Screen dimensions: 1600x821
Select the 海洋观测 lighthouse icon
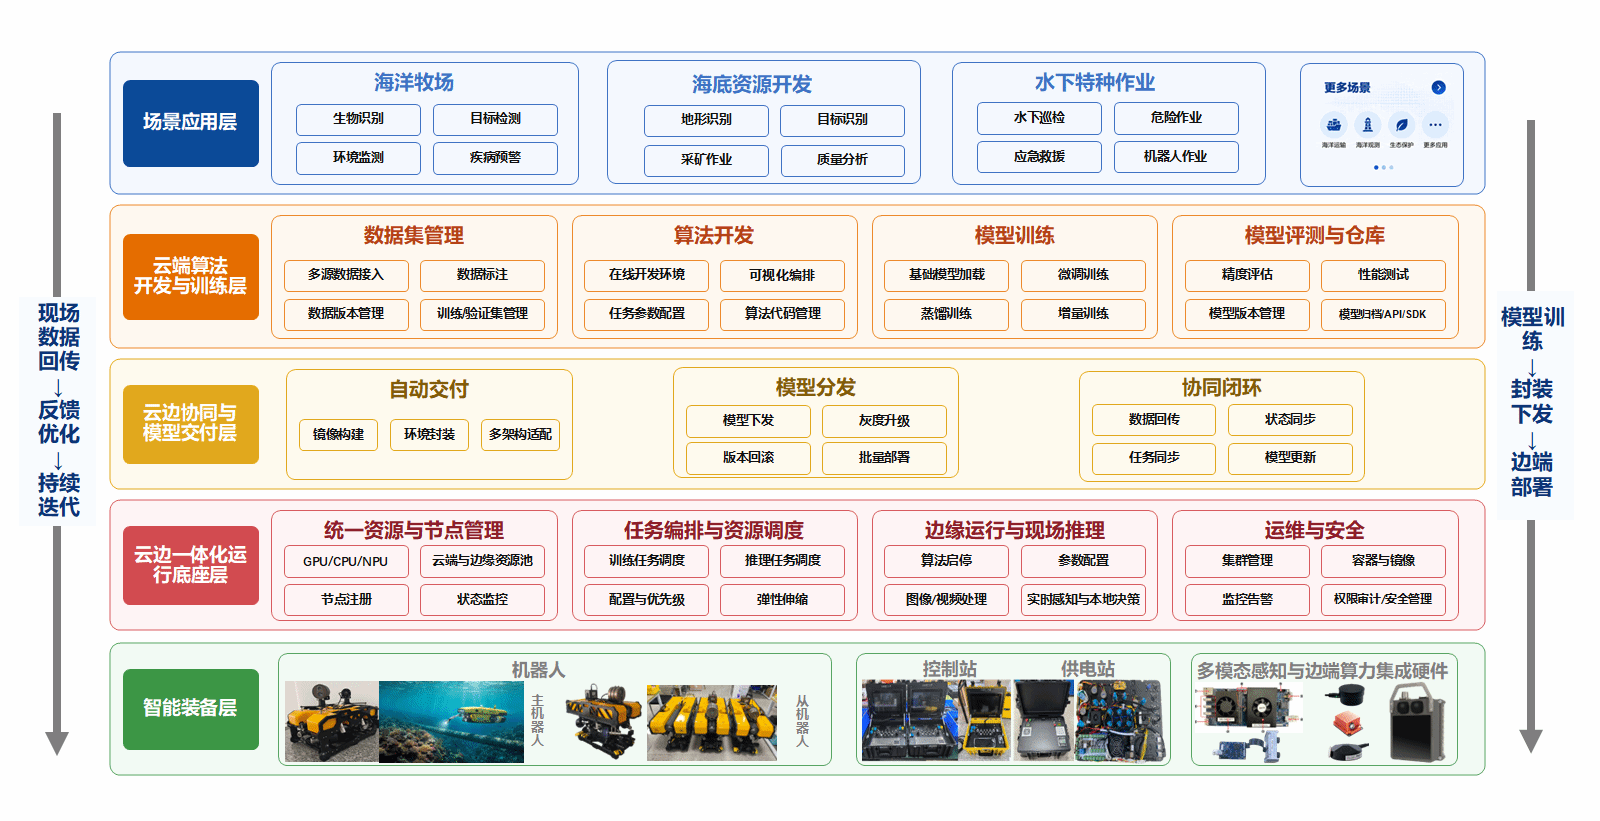(1367, 125)
